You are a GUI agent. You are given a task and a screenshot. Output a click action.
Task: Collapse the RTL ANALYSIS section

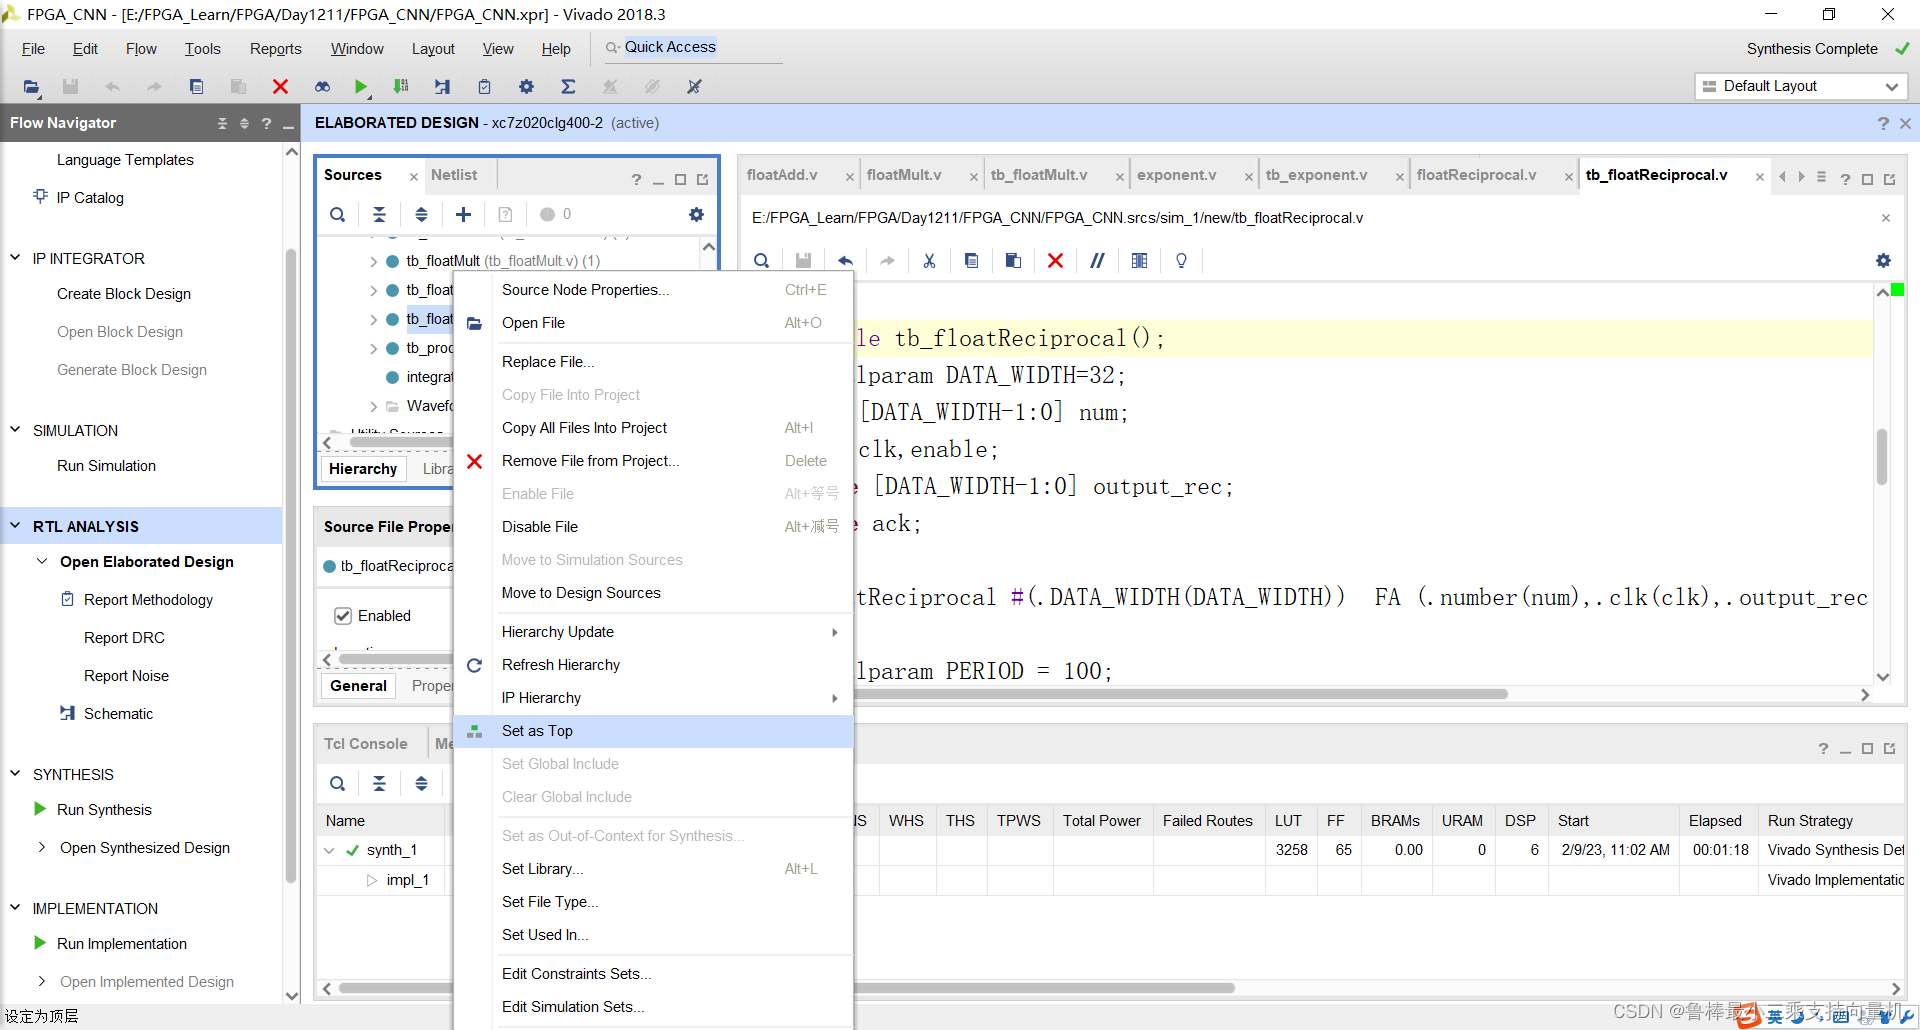[x=15, y=526]
